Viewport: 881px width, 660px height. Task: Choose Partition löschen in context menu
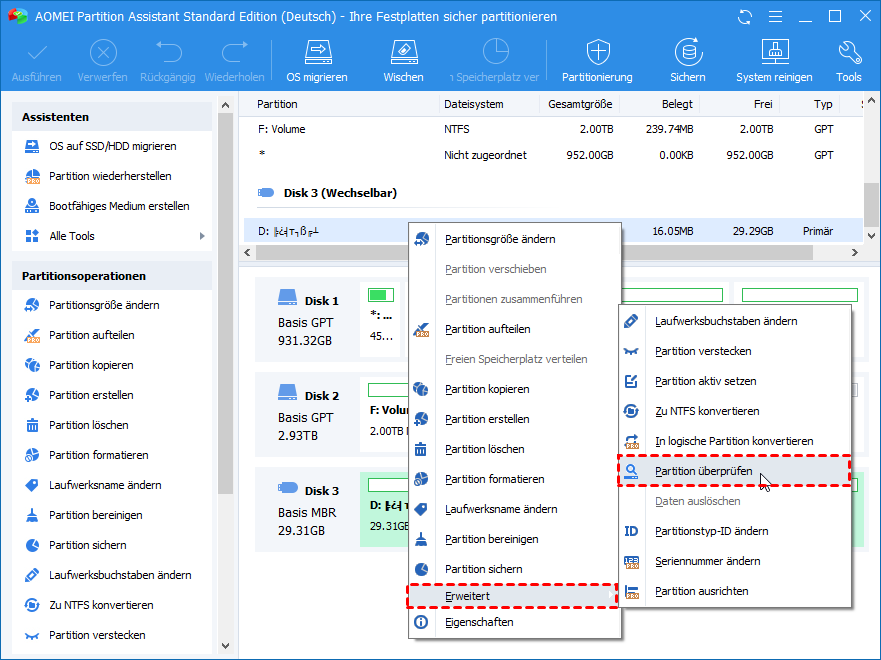[x=514, y=449]
